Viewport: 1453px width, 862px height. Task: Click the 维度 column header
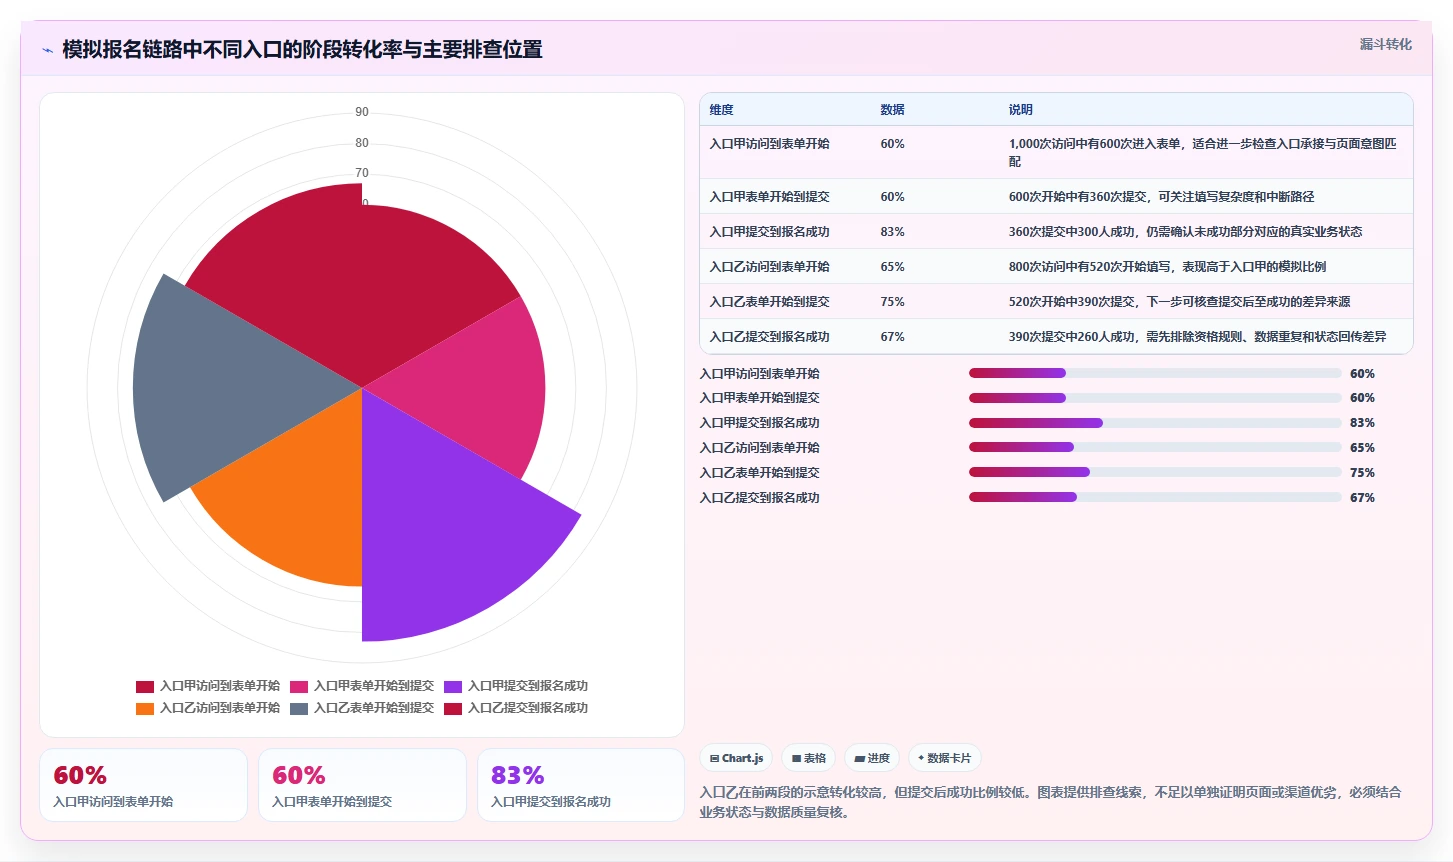[x=722, y=110]
